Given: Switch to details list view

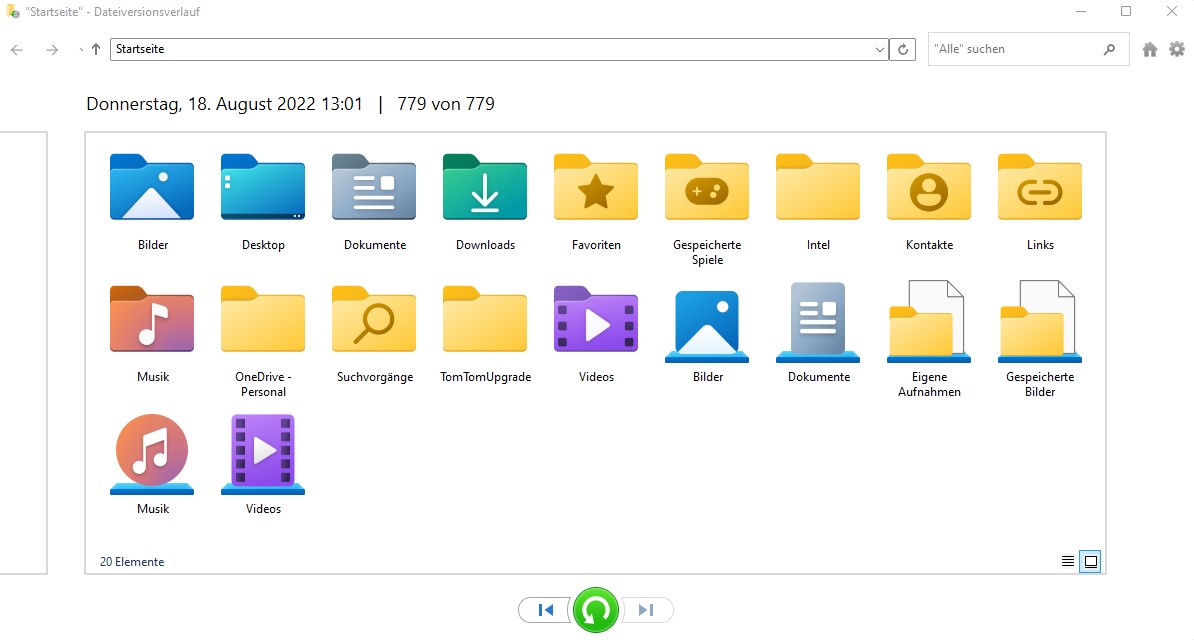Looking at the screenshot, I should [1068, 562].
